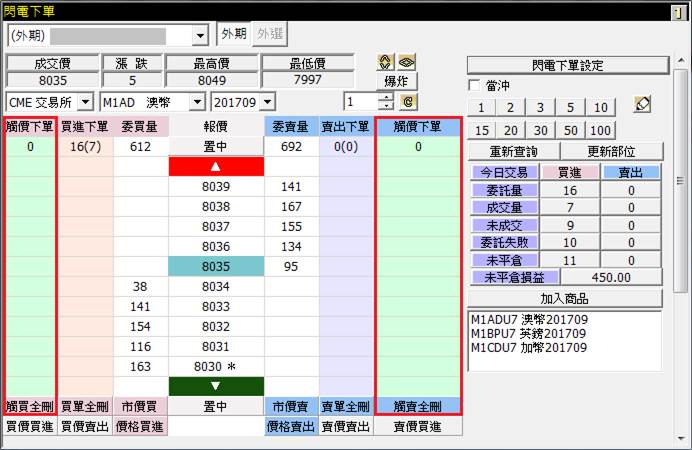
Task: Click the red up arrow price scroll
Action: point(216,167)
